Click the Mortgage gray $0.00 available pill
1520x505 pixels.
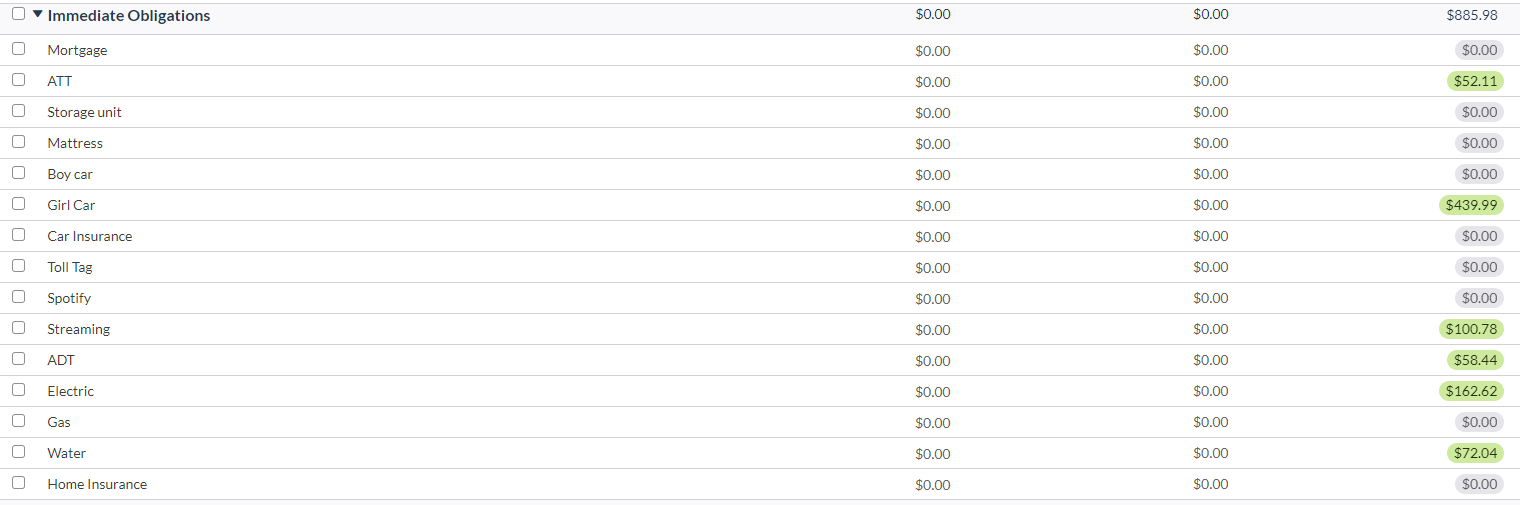tap(1479, 50)
